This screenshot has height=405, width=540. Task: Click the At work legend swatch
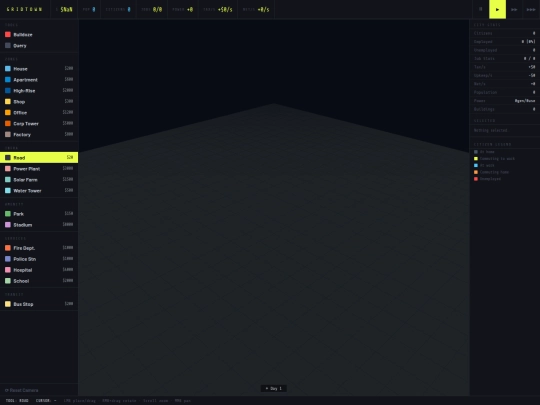pyautogui.click(x=476, y=165)
